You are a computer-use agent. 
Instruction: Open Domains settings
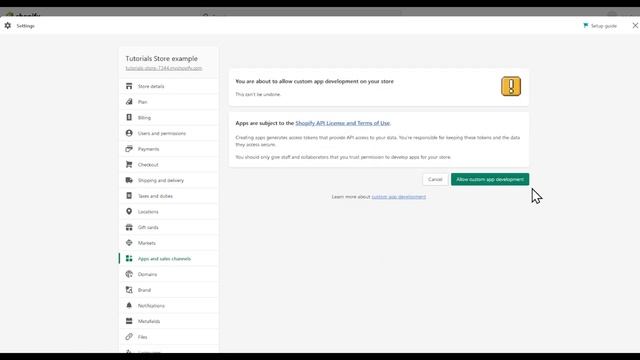(169, 274)
